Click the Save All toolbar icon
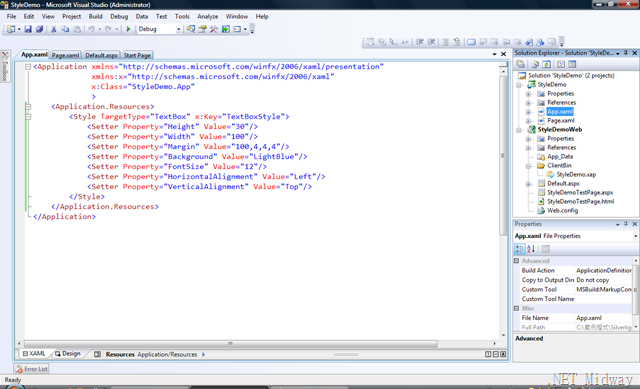640x389 pixels. 39,29
